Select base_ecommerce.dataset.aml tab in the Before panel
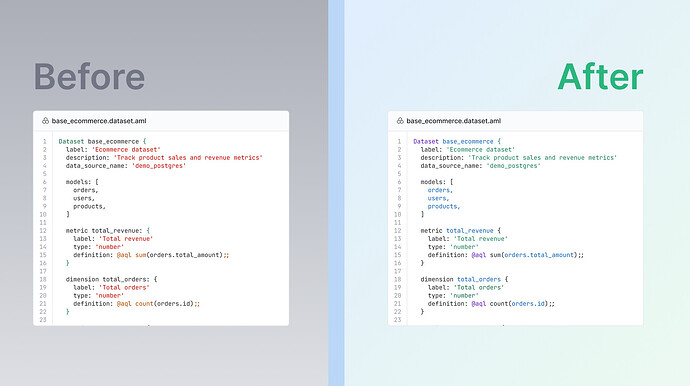The height and width of the screenshot is (386, 690). (x=99, y=121)
